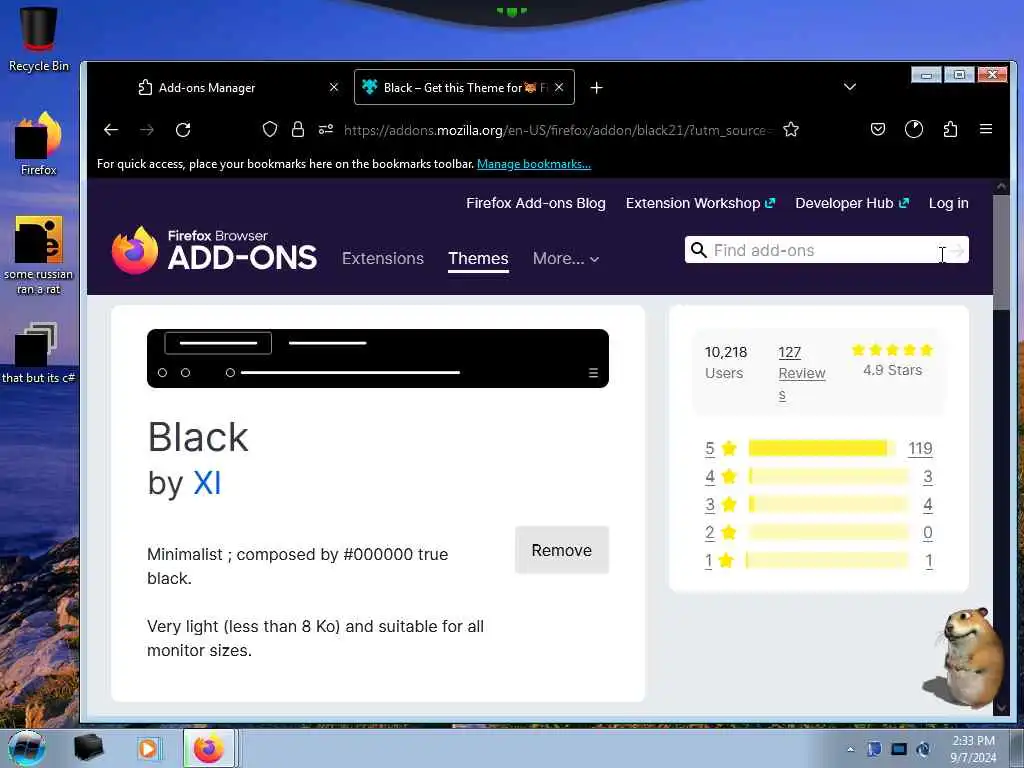Go to the Themes section
Image resolution: width=1024 pixels, height=768 pixels.
point(478,259)
